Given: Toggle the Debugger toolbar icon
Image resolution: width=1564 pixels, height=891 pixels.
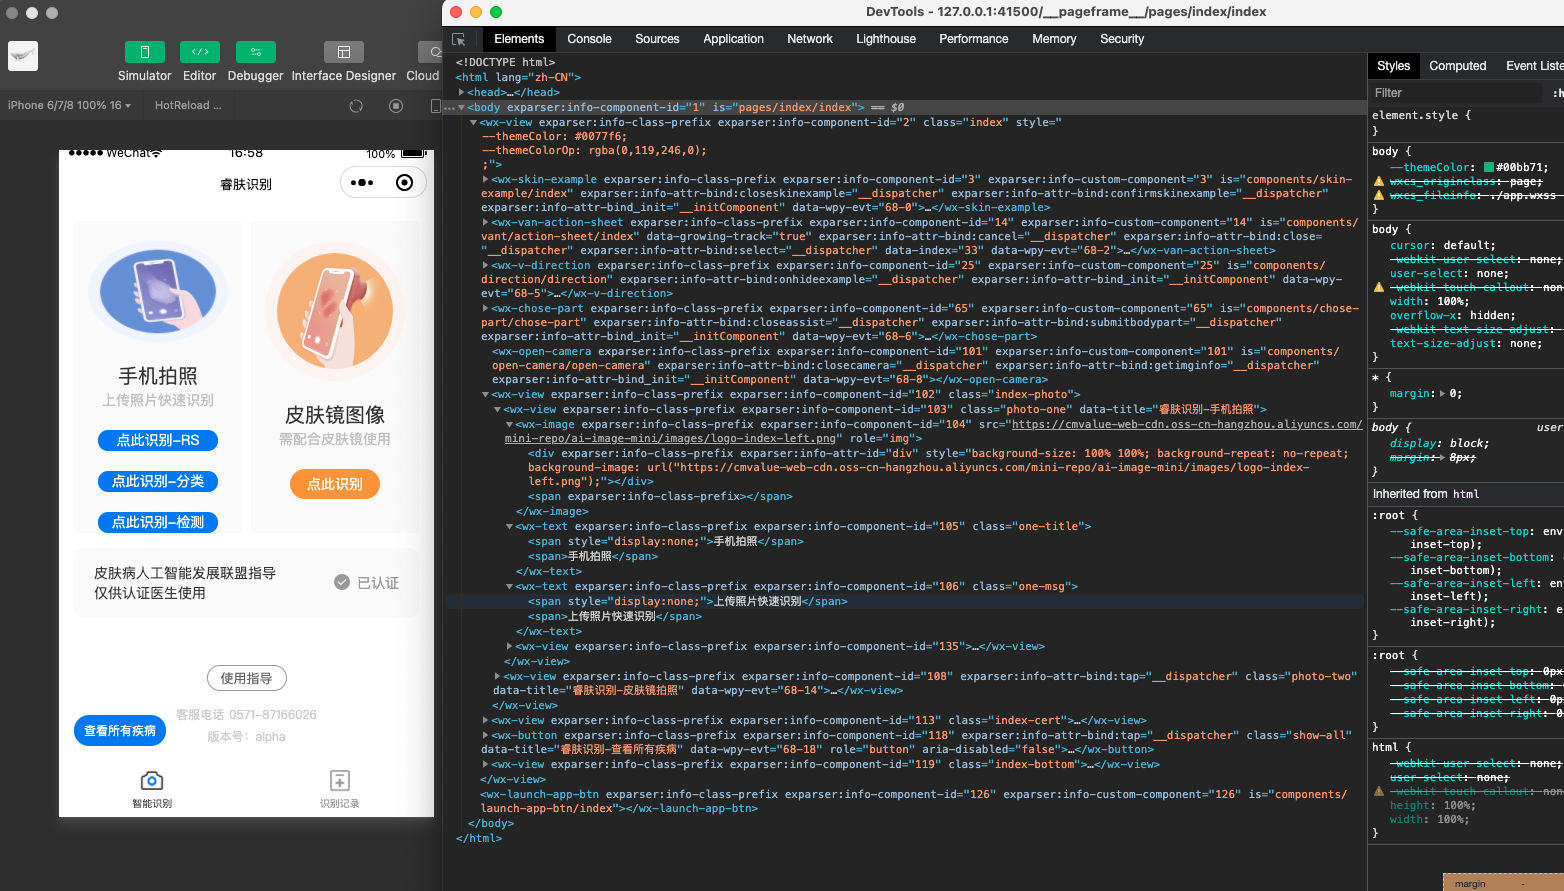Looking at the screenshot, I should (x=256, y=52).
